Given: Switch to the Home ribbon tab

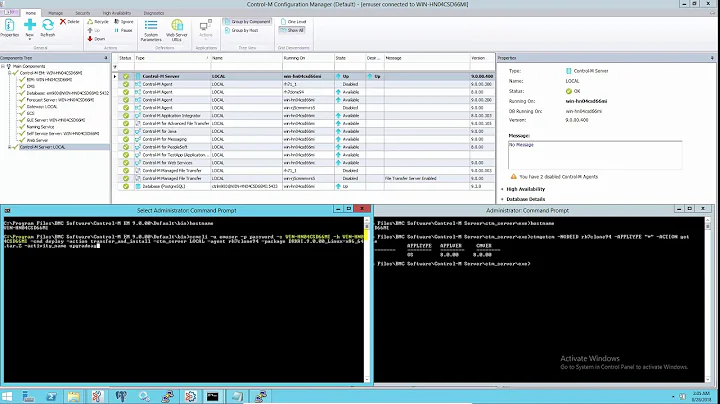Looking at the screenshot, I should (31, 13).
